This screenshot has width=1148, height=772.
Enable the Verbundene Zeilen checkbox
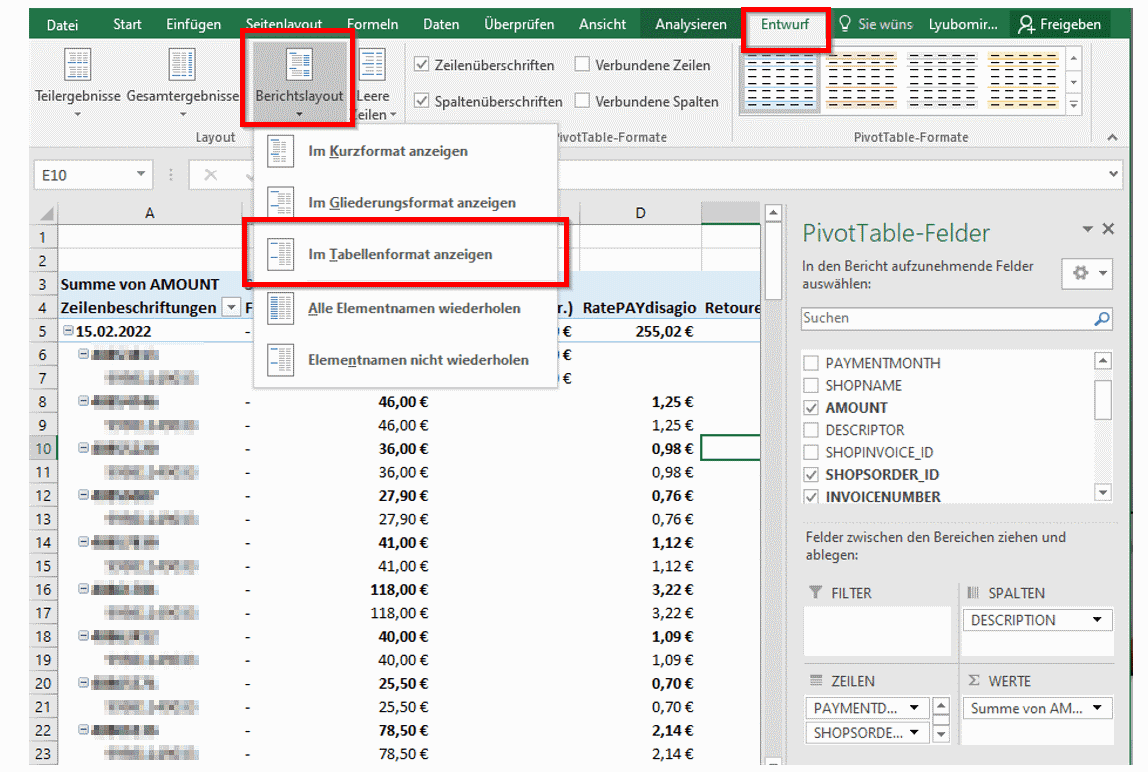point(582,64)
